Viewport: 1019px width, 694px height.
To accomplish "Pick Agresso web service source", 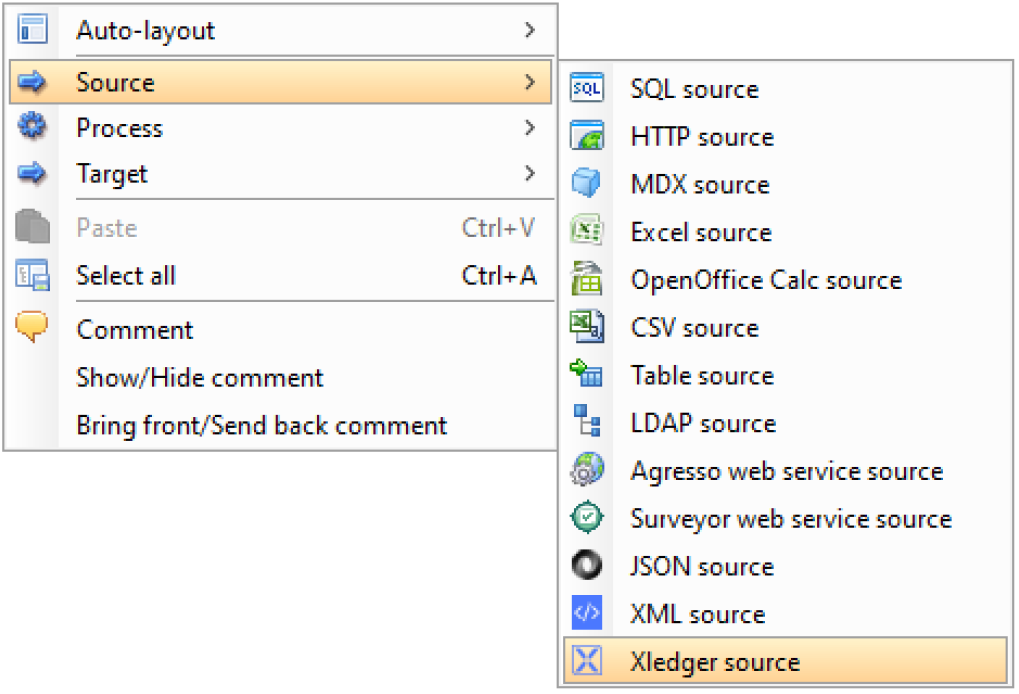I will point(786,471).
